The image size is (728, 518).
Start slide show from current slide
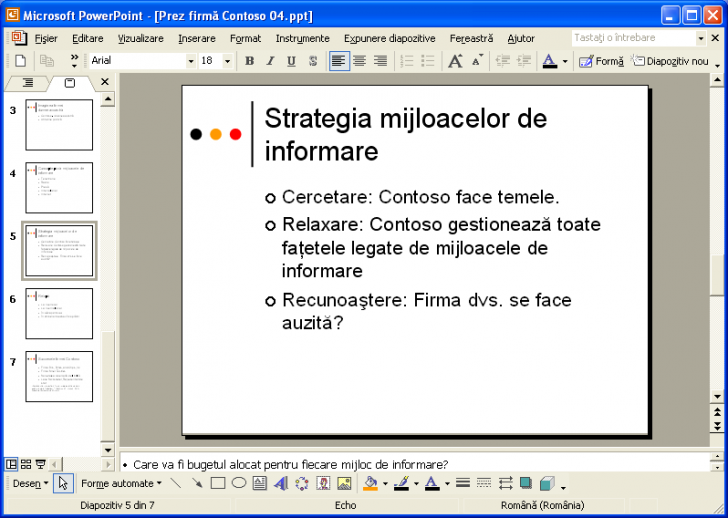pyautogui.click(x=40, y=464)
